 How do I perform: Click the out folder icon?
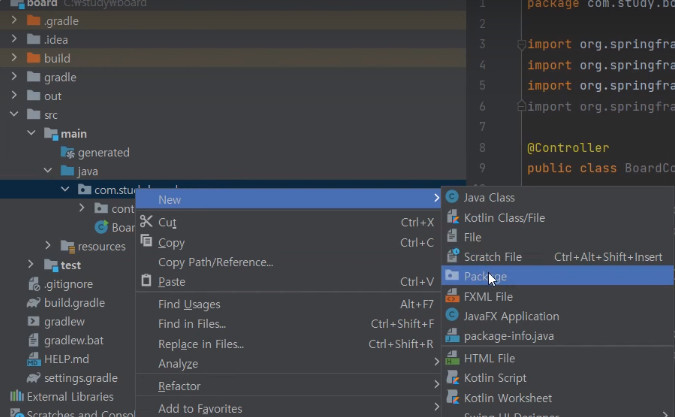point(34,96)
